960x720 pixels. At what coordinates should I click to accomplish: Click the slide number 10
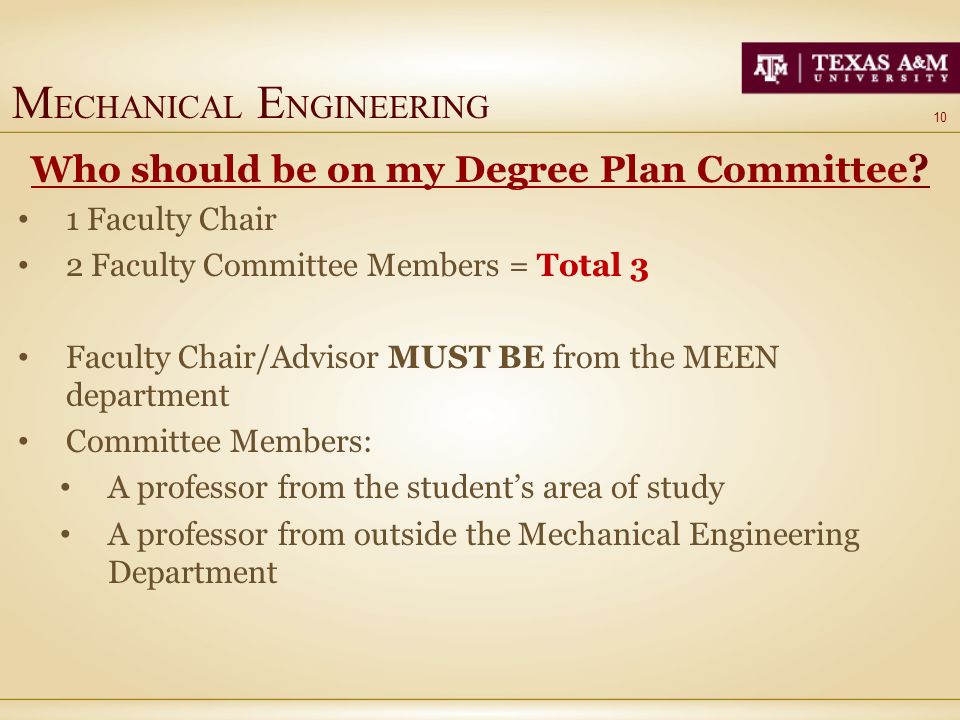coord(940,117)
